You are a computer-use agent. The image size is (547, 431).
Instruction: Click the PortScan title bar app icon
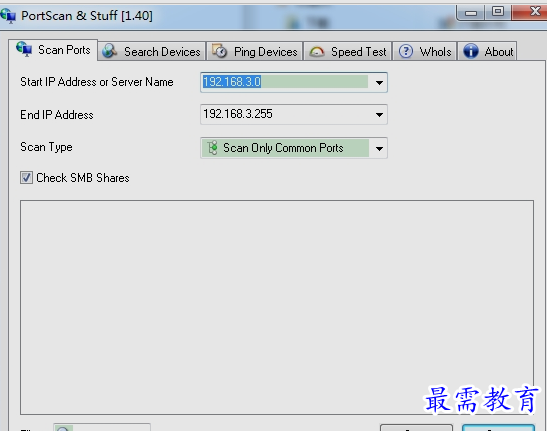click(8, 16)
